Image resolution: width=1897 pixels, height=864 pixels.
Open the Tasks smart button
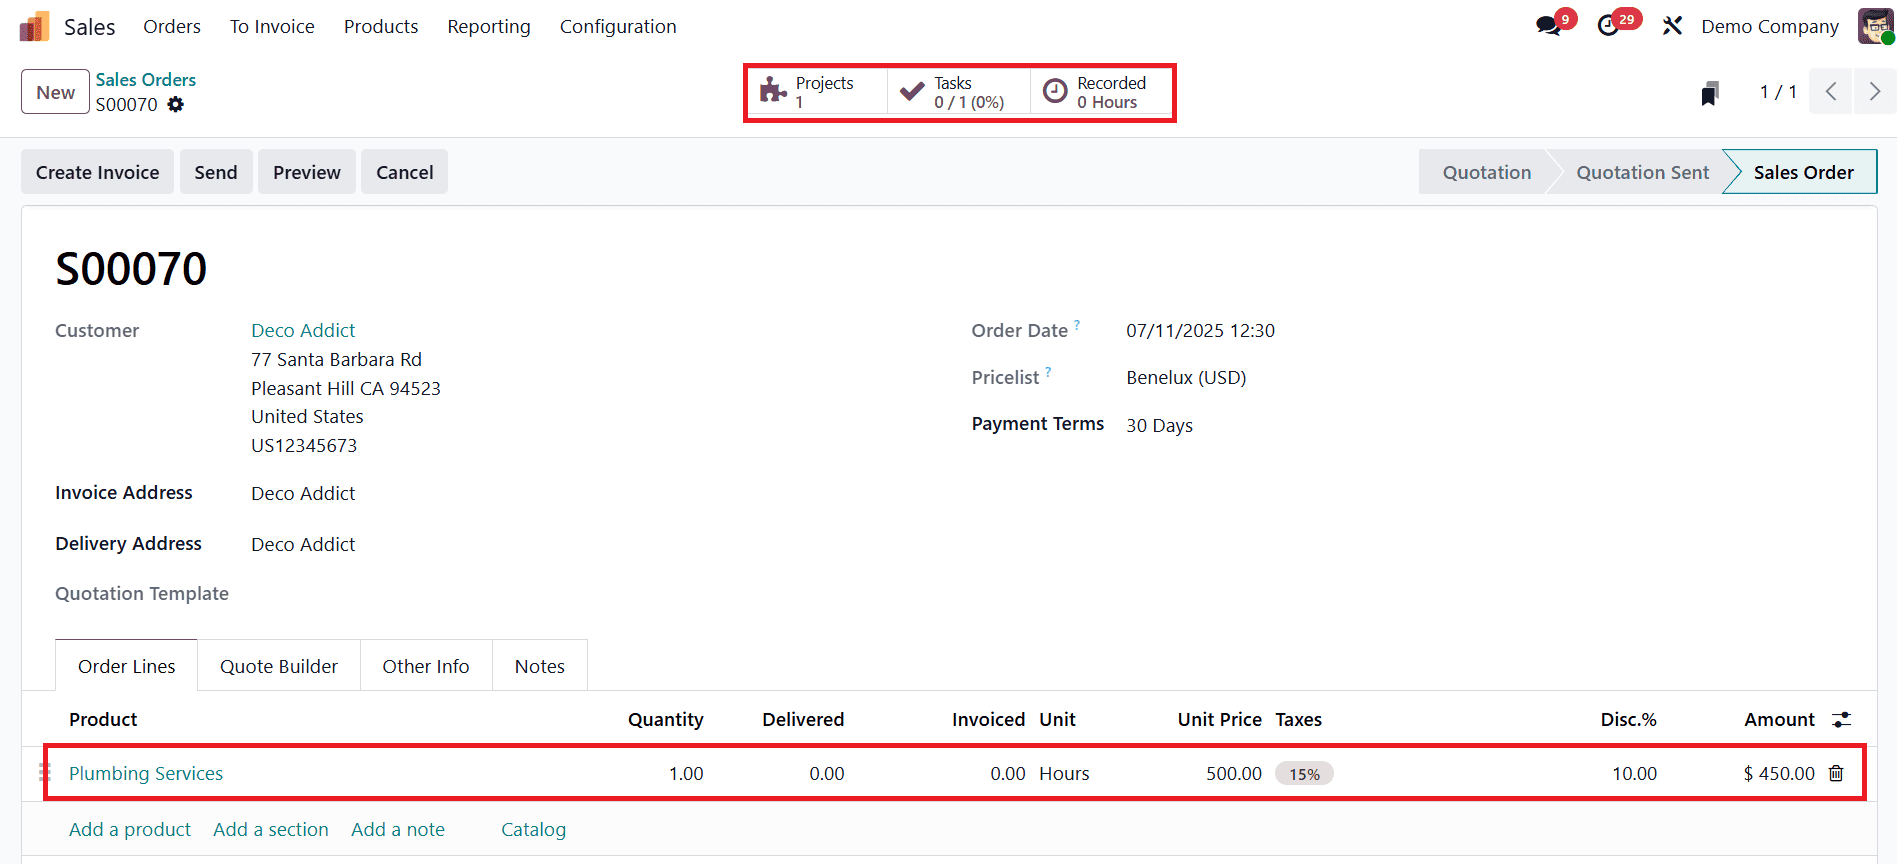pos(959,92)
